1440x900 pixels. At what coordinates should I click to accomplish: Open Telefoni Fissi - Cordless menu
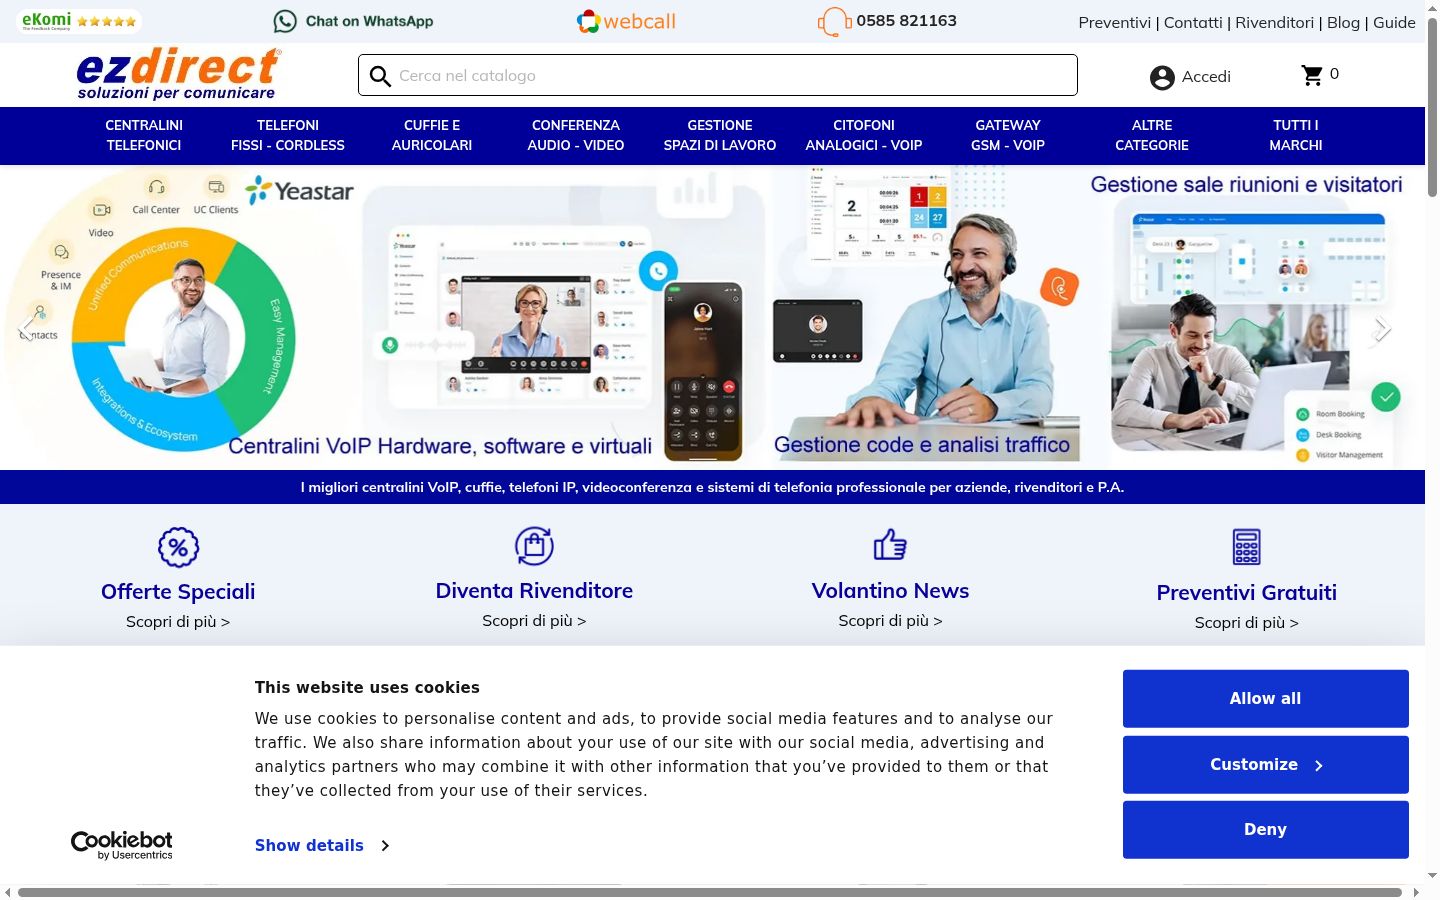tap(288, 135)
